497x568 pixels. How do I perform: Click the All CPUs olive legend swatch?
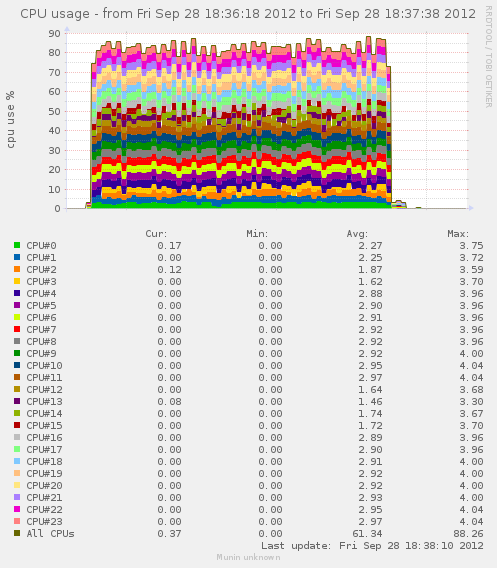click(17, 533)
